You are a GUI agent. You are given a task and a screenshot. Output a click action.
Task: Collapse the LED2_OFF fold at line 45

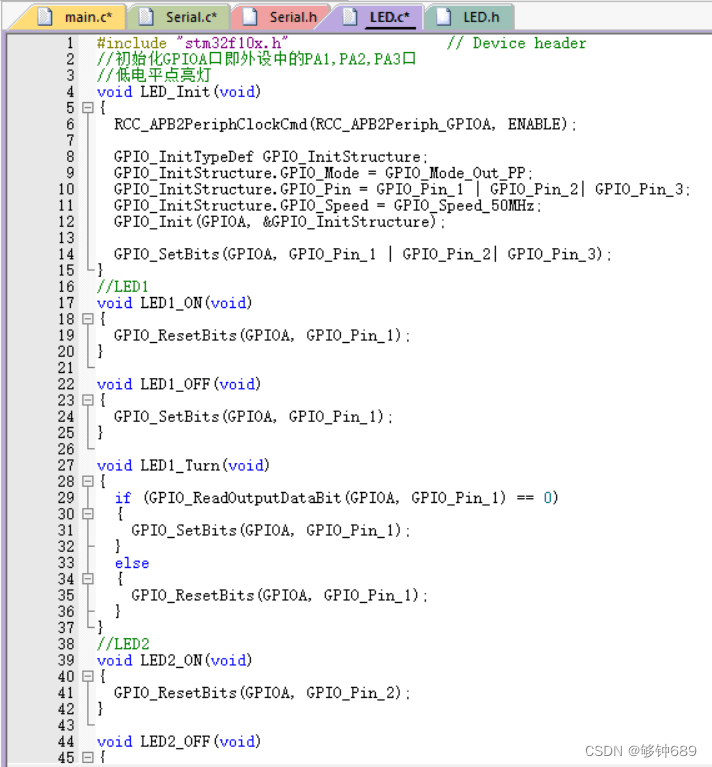click(88, 757)
